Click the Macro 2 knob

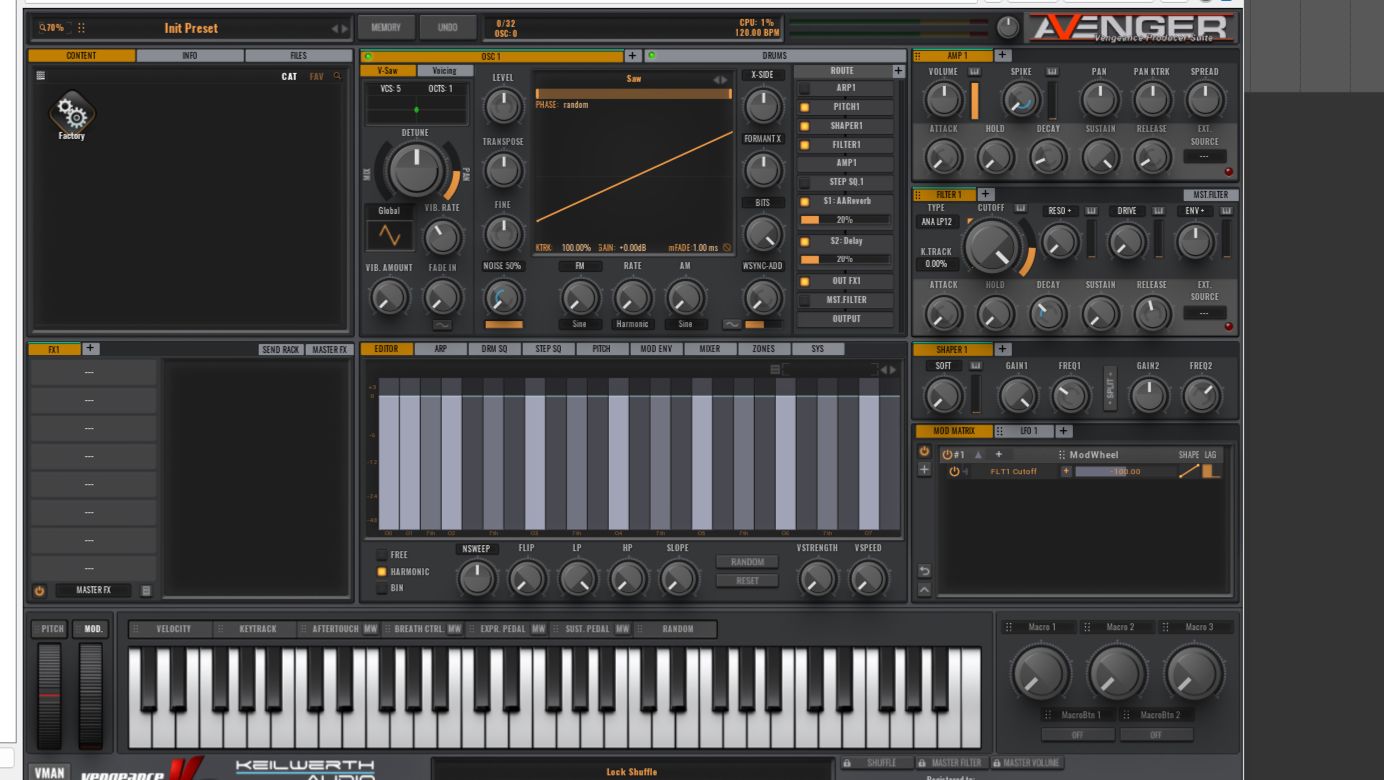pos(1117,673)
